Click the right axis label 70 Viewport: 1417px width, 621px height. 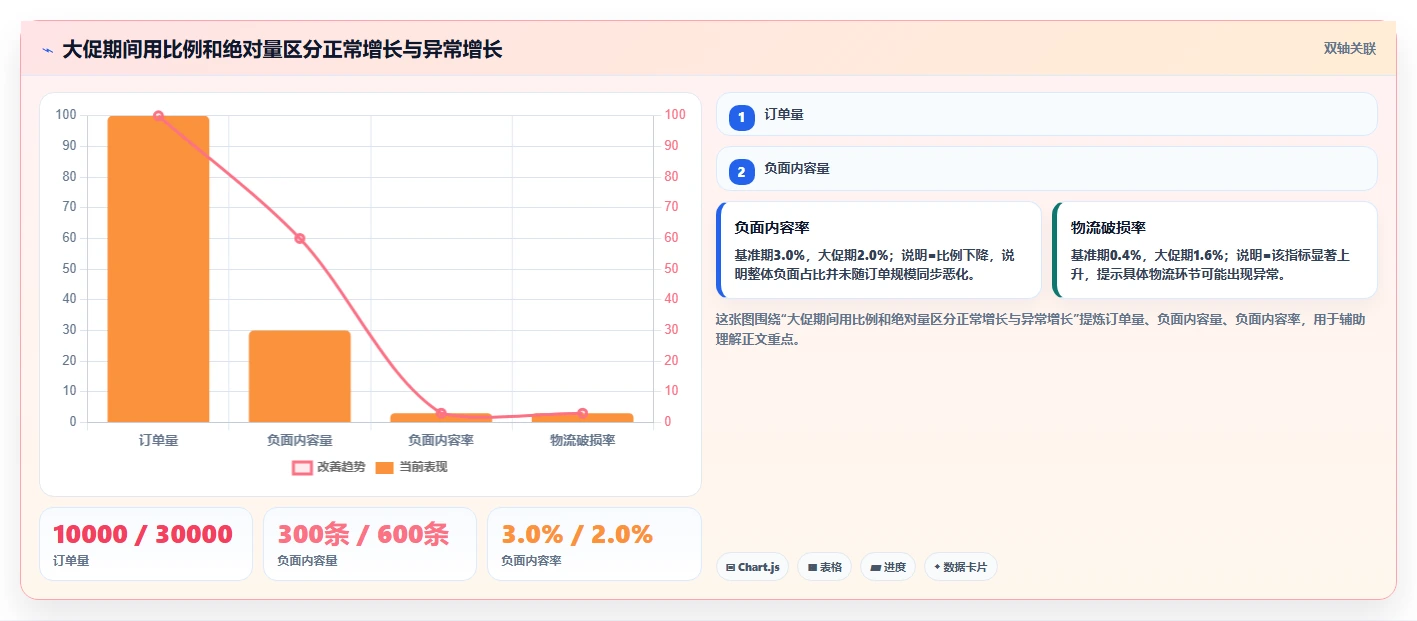coord(671,207)
